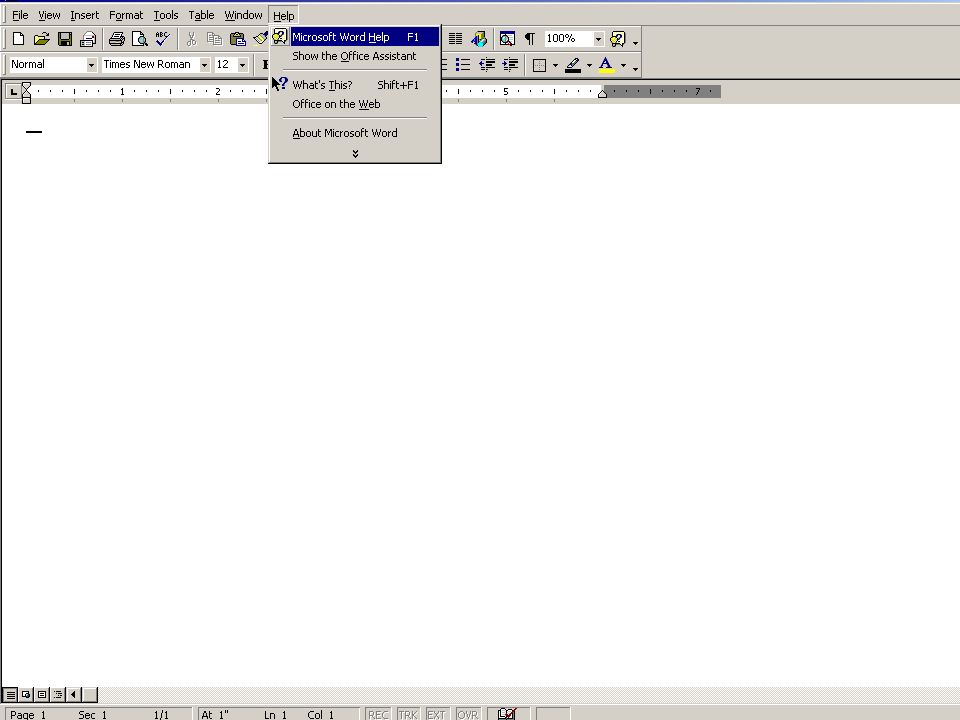
Task: Toggle EXT extend selection indicator
Action: [x=436, y=714]
